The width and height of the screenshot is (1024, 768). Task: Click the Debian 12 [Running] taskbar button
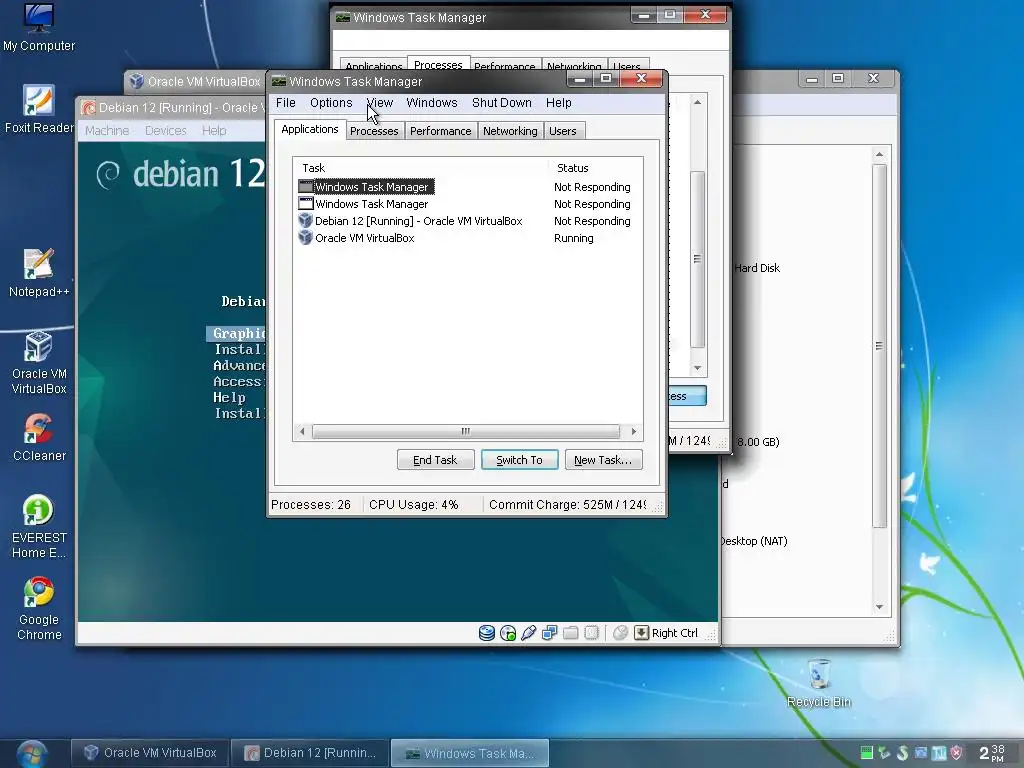click(310, 753)
